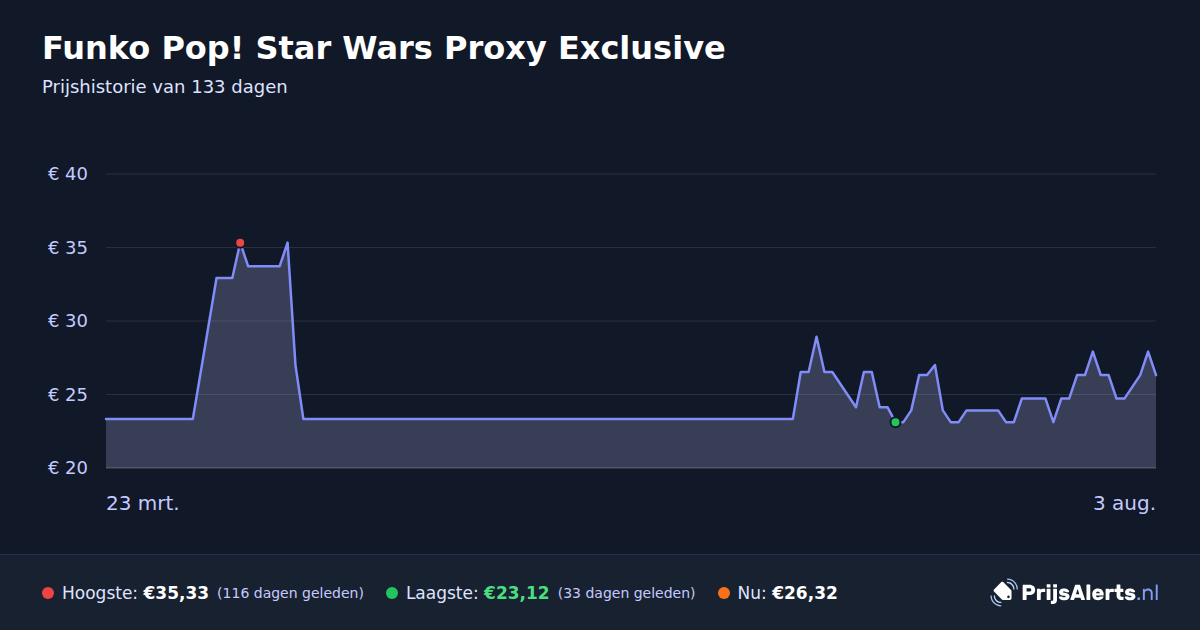Click the orange Nu legend dot
Image resolution: width=1200 pixels, height=630 pixels.
[x=724, y=593]
